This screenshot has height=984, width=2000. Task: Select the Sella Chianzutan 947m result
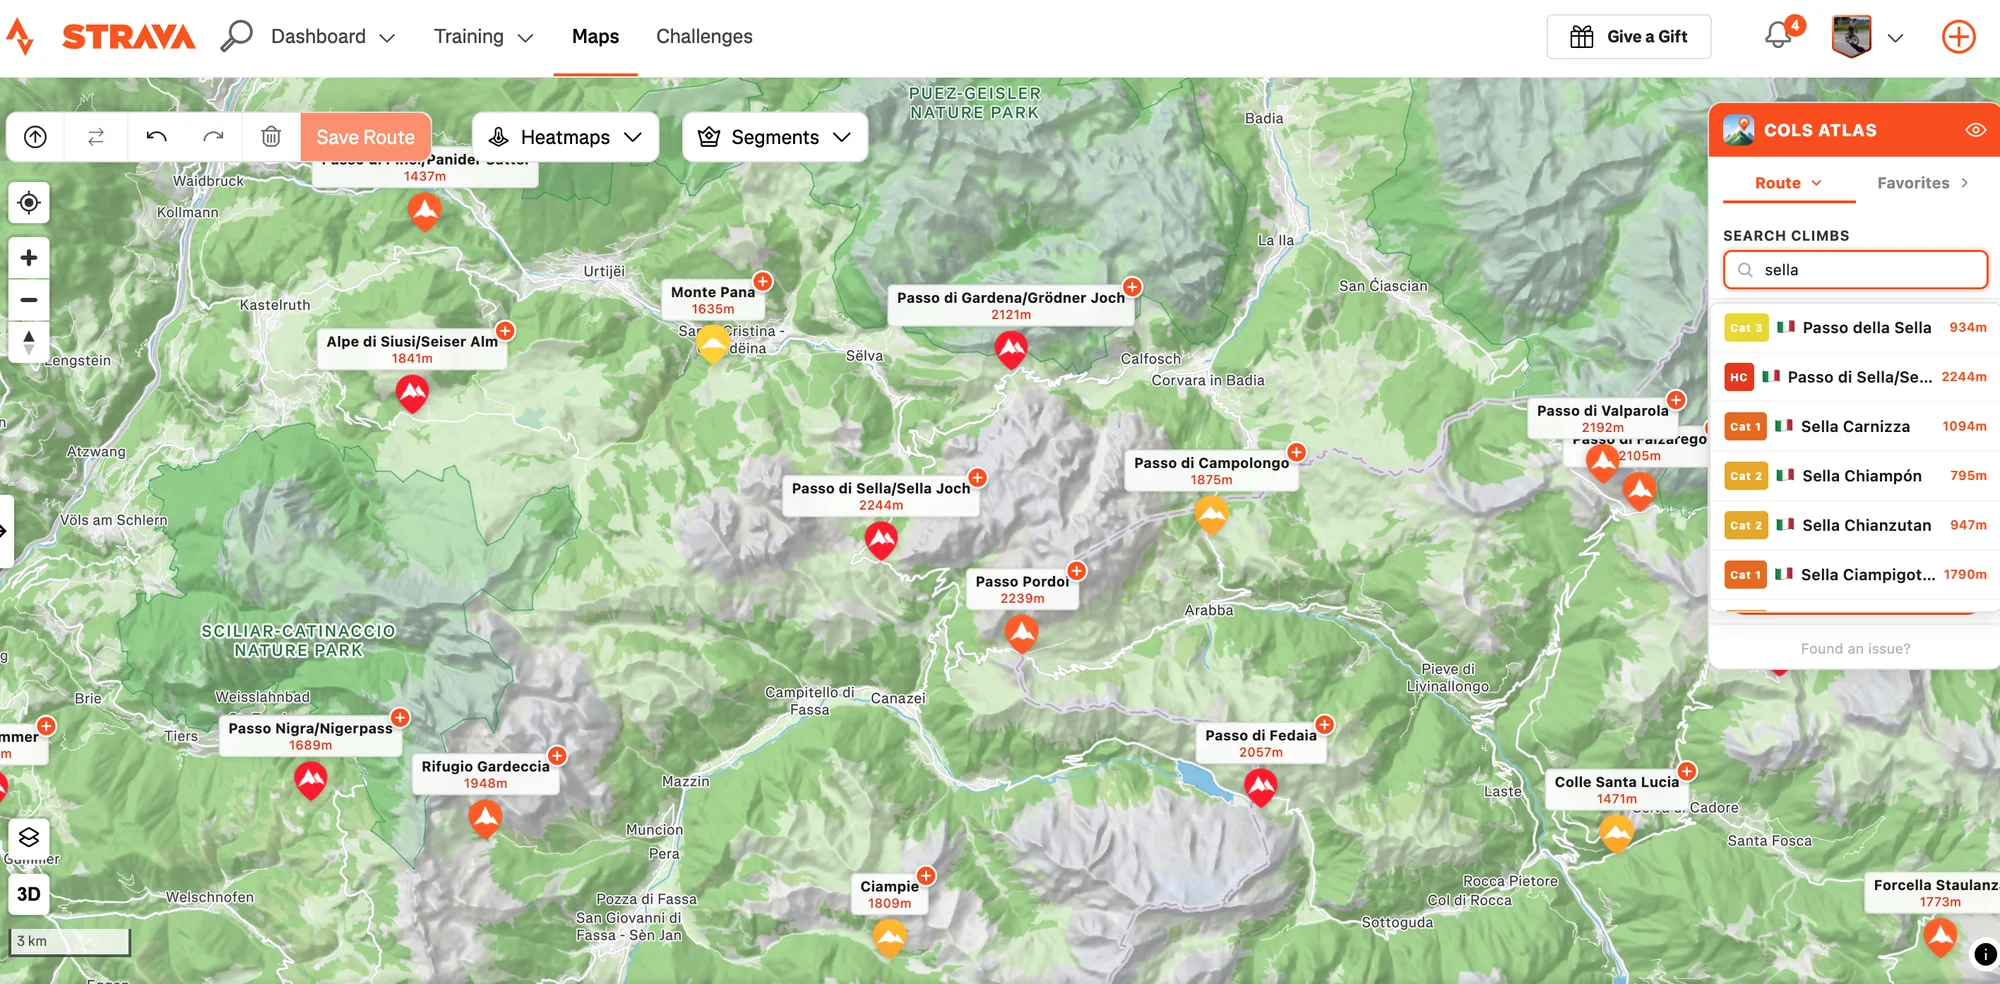click(1856, 525)
